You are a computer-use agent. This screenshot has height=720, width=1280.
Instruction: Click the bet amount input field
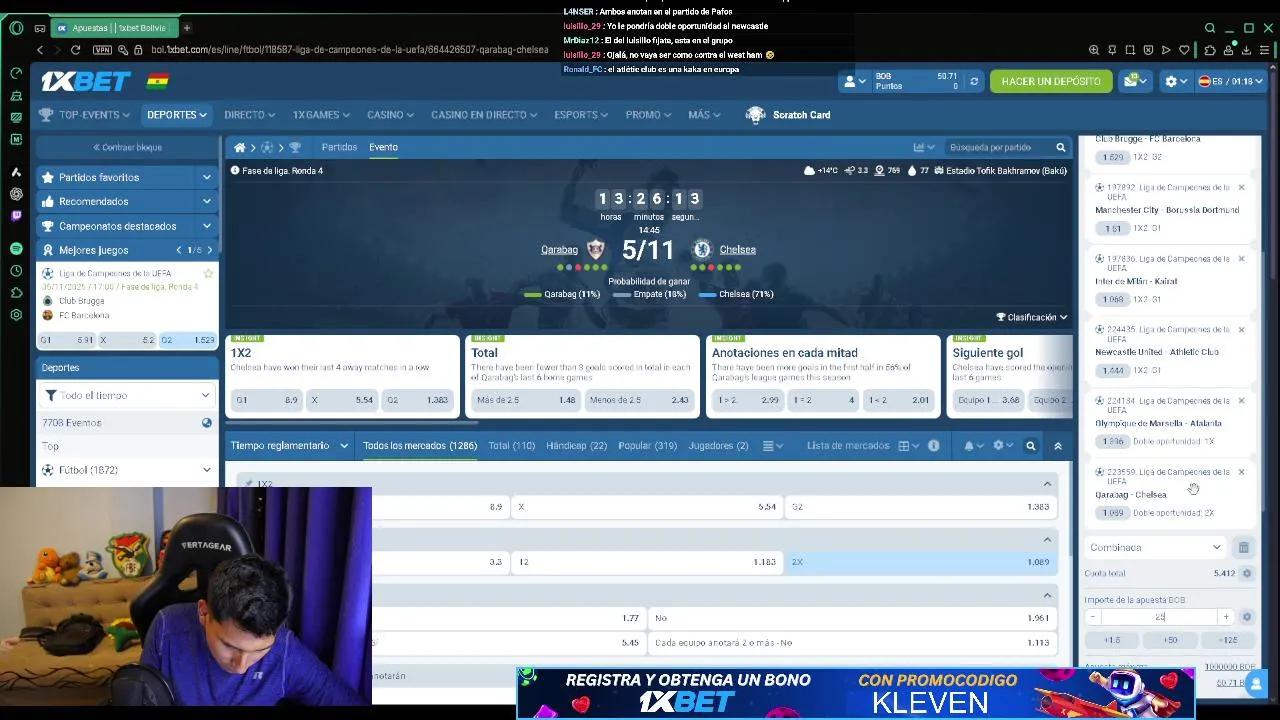pos(1160,617)
